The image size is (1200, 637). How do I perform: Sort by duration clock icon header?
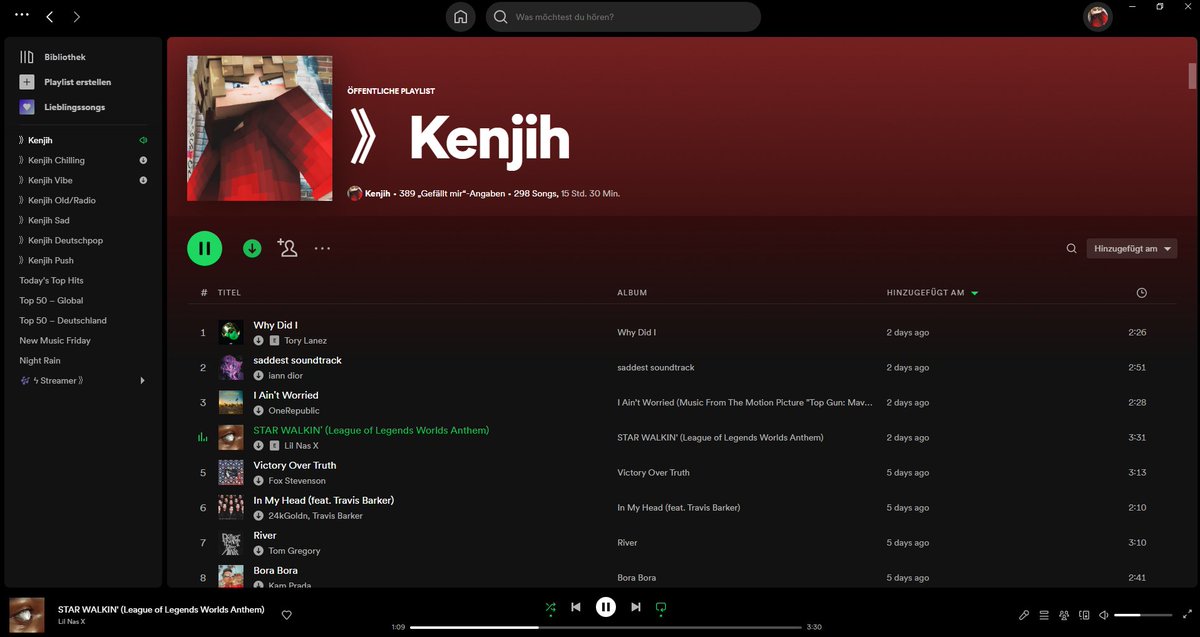pos(1142,293)
